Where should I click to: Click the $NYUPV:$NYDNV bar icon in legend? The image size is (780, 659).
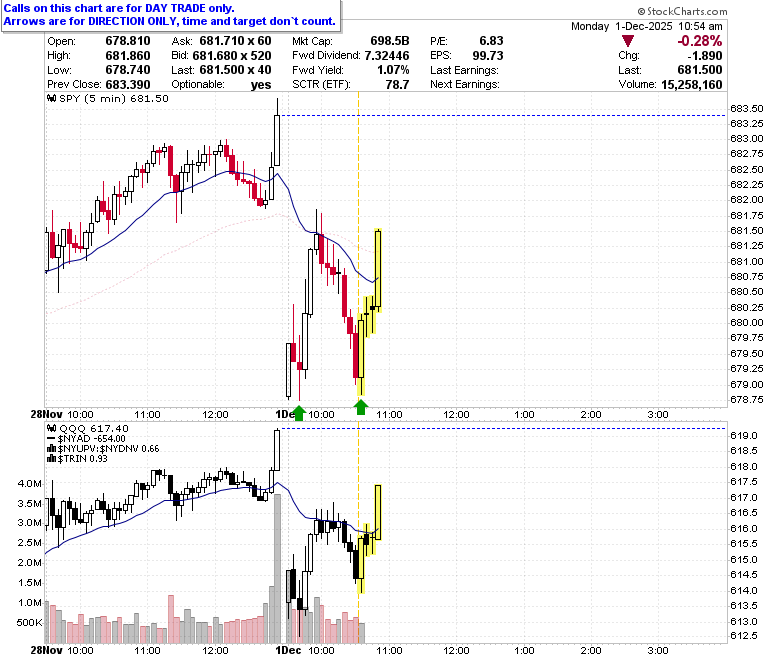52,449
